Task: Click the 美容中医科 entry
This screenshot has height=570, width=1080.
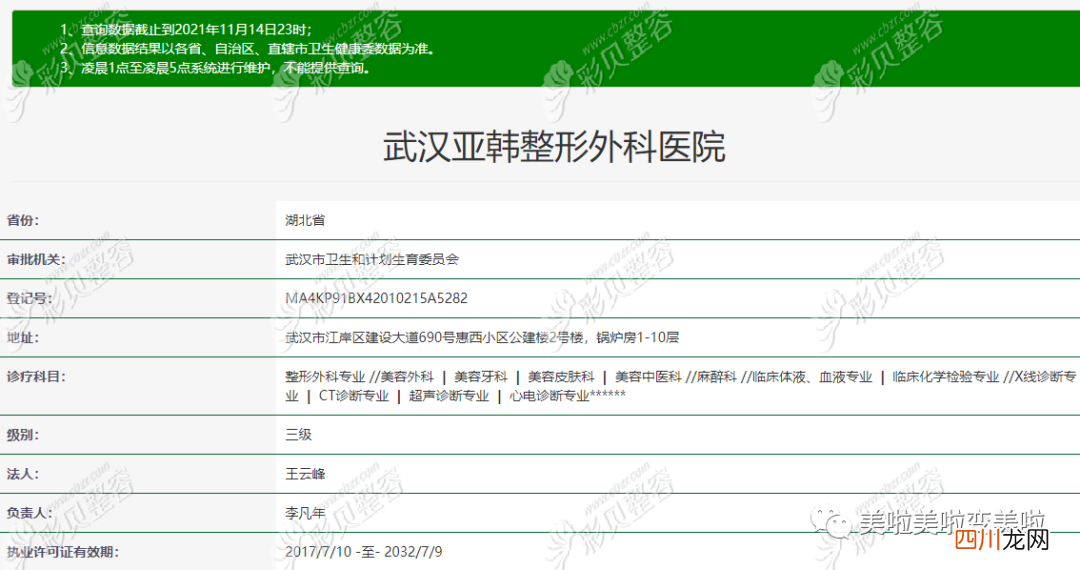Action: coord(647,377)
